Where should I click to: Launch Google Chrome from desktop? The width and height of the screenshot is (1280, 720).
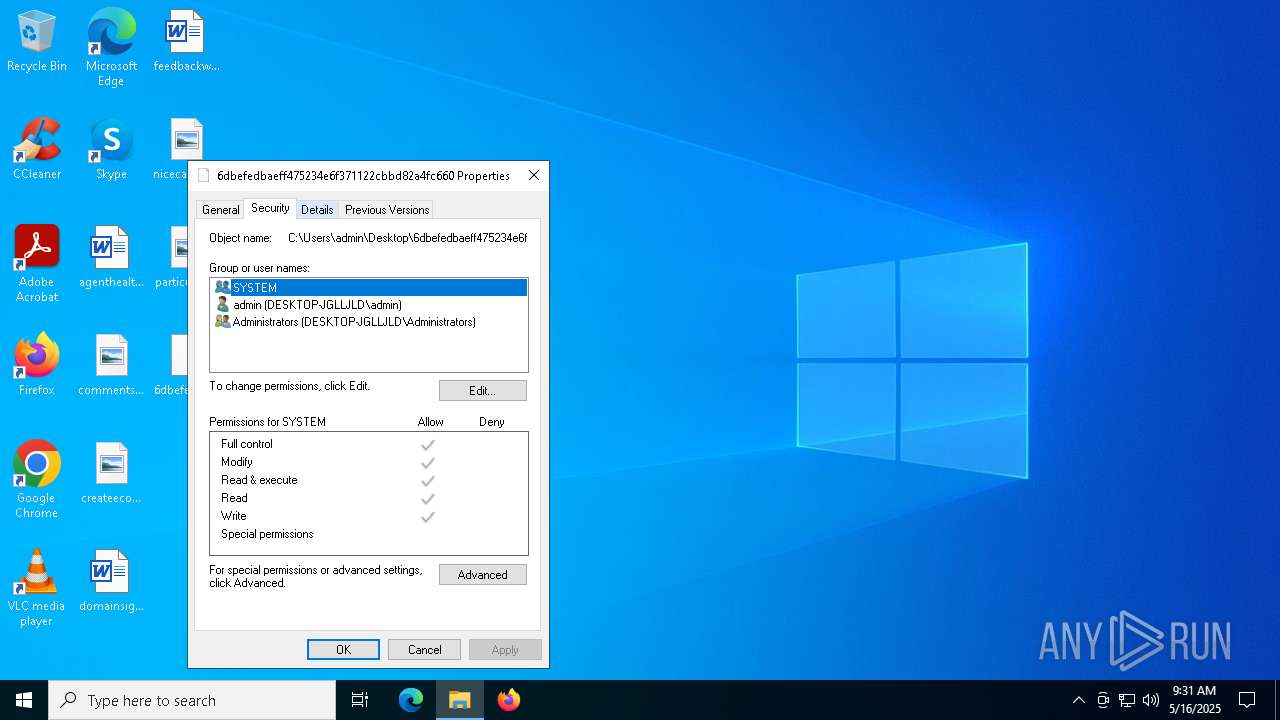pos(37,480)
